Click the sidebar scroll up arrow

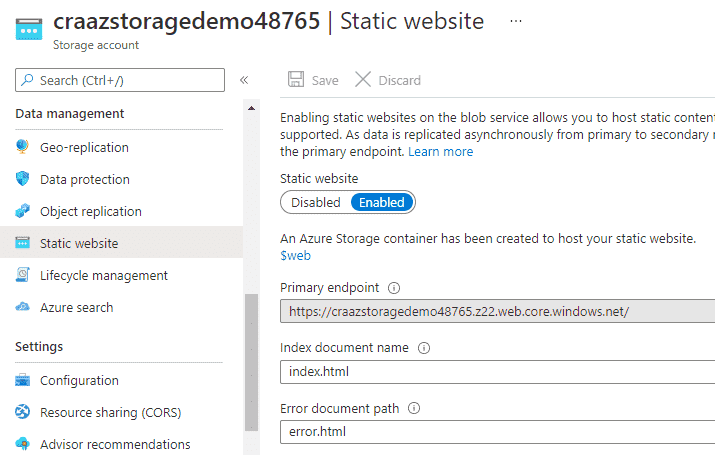(x=251, y=109)
